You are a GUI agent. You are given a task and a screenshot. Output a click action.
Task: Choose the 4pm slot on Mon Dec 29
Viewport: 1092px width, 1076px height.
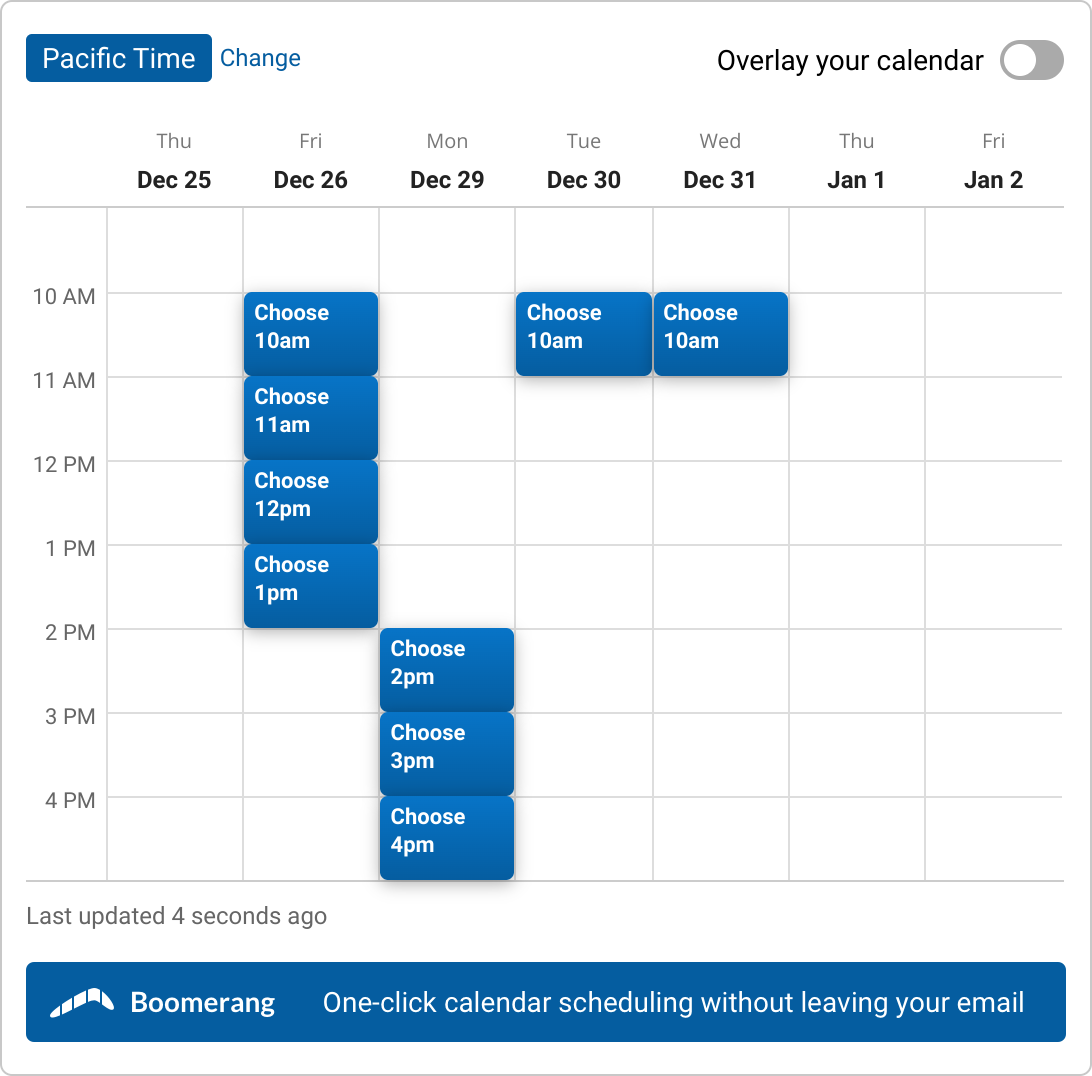tap(446, 837)
